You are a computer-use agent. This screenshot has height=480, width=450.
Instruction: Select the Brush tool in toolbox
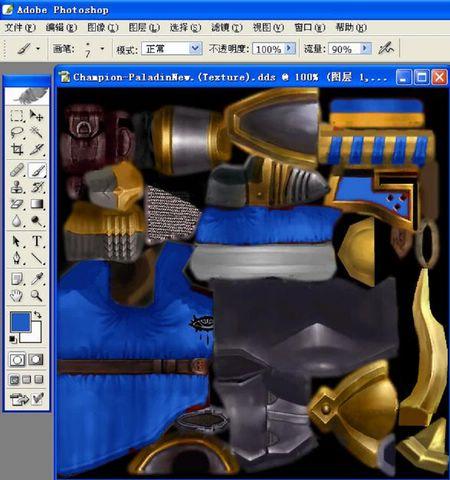[x=37, y=170]
